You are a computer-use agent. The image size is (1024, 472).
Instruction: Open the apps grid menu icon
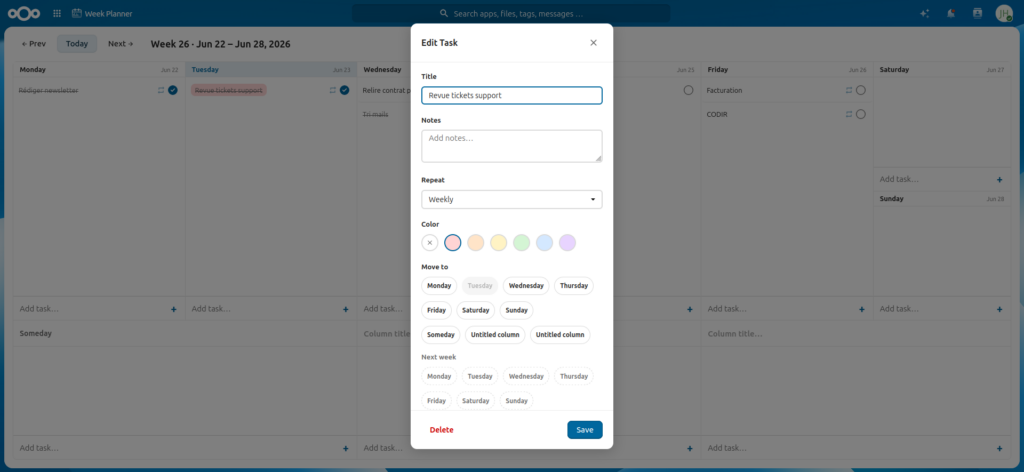[x=57, y=13]
